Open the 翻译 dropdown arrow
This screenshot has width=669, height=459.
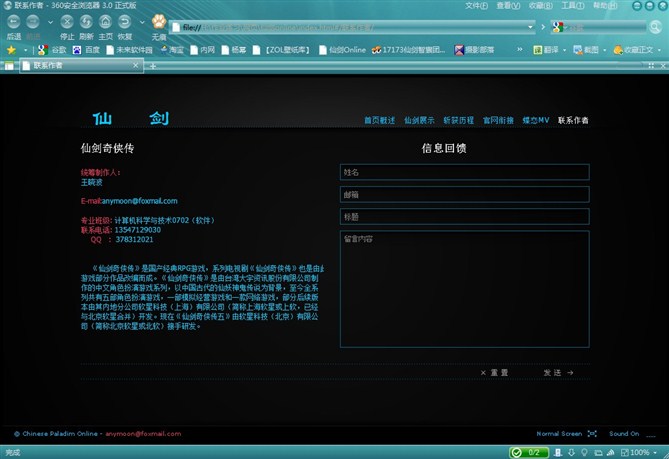click(x=564, y=50)
